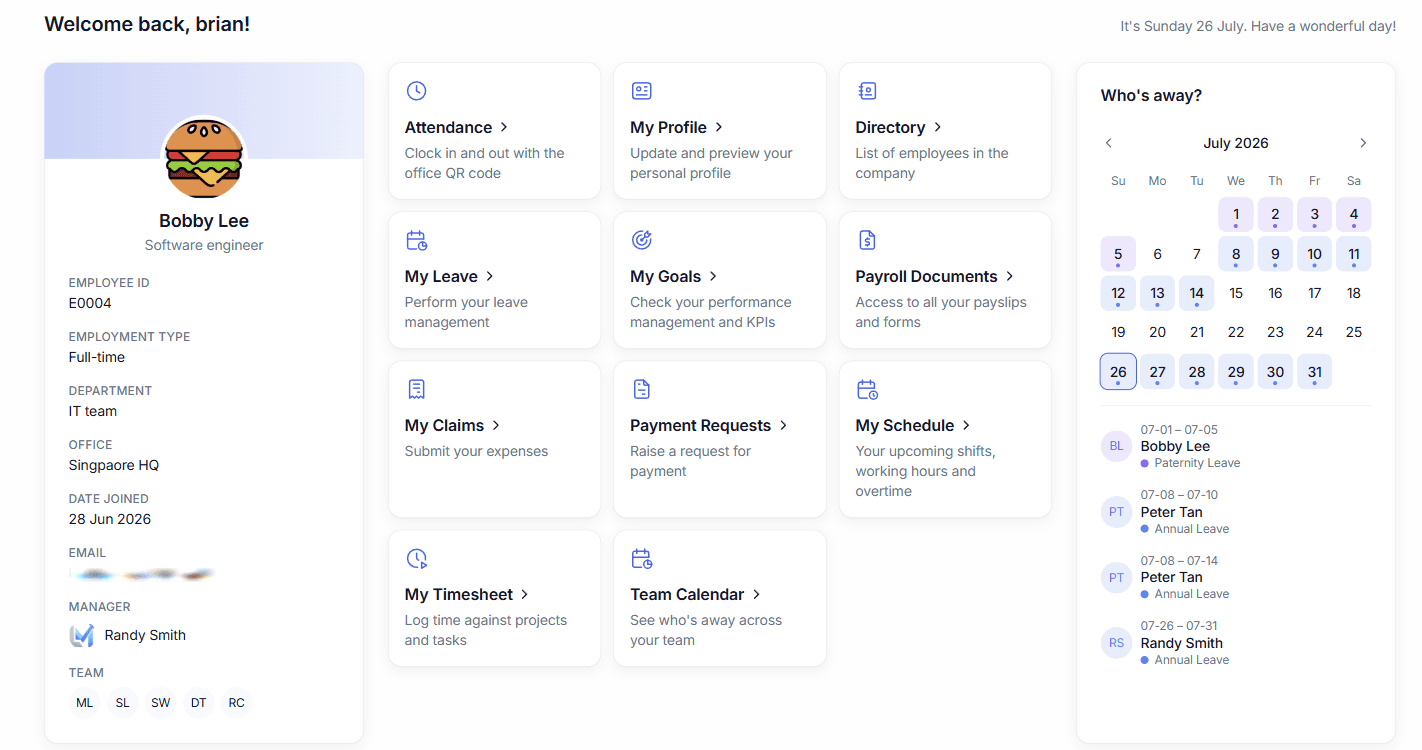
Task: Click the Bobby Lee name on profile card
Action: coord(204,221)
